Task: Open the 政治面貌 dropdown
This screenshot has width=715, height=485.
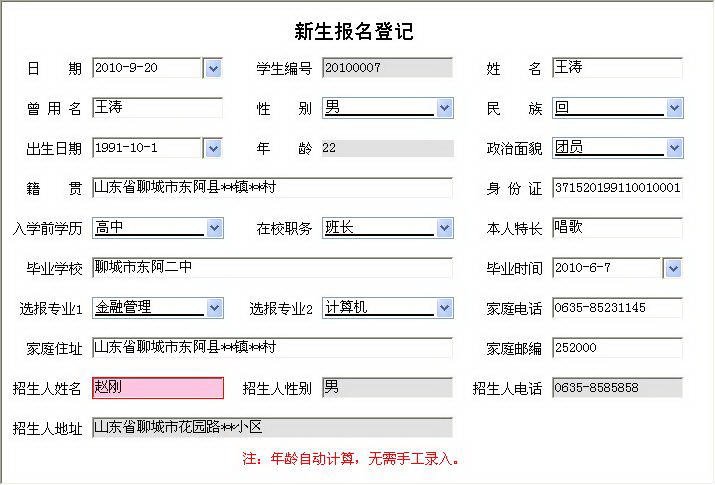Action: [675, 148]
